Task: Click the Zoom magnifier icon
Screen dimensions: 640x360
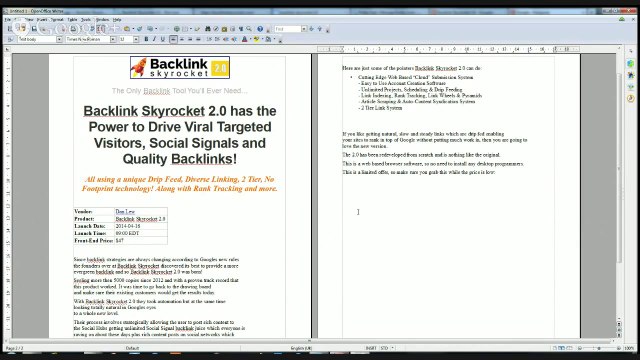Action: [x=249, y=29]
